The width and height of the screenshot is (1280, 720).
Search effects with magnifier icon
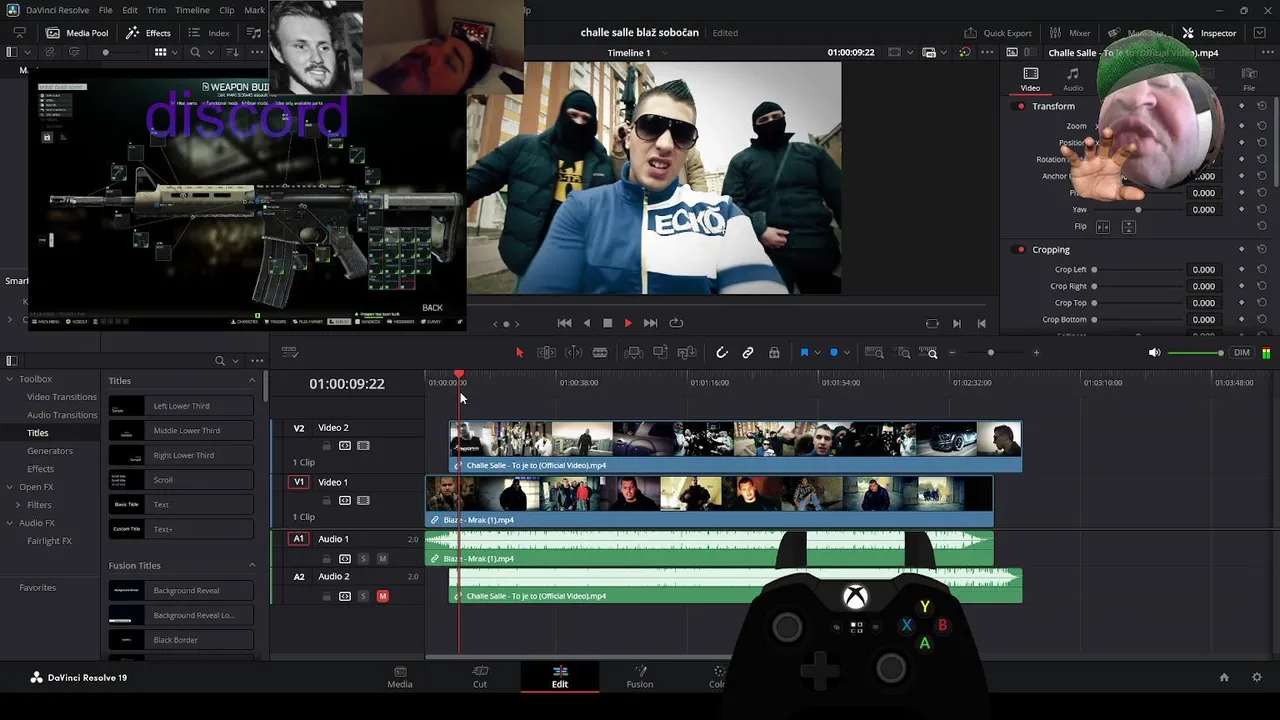click(x=220, y=361)
